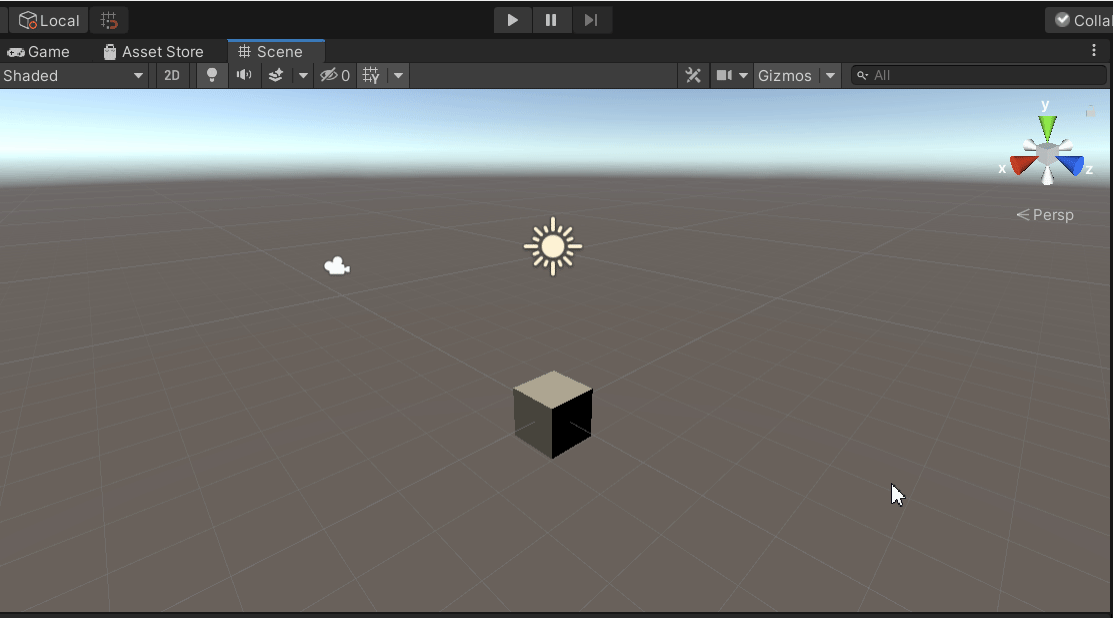The height and width of the screenshot is (618, 1113).
Task: Toggle scene grid visibility icon
Action: click(x=371, y=75)
